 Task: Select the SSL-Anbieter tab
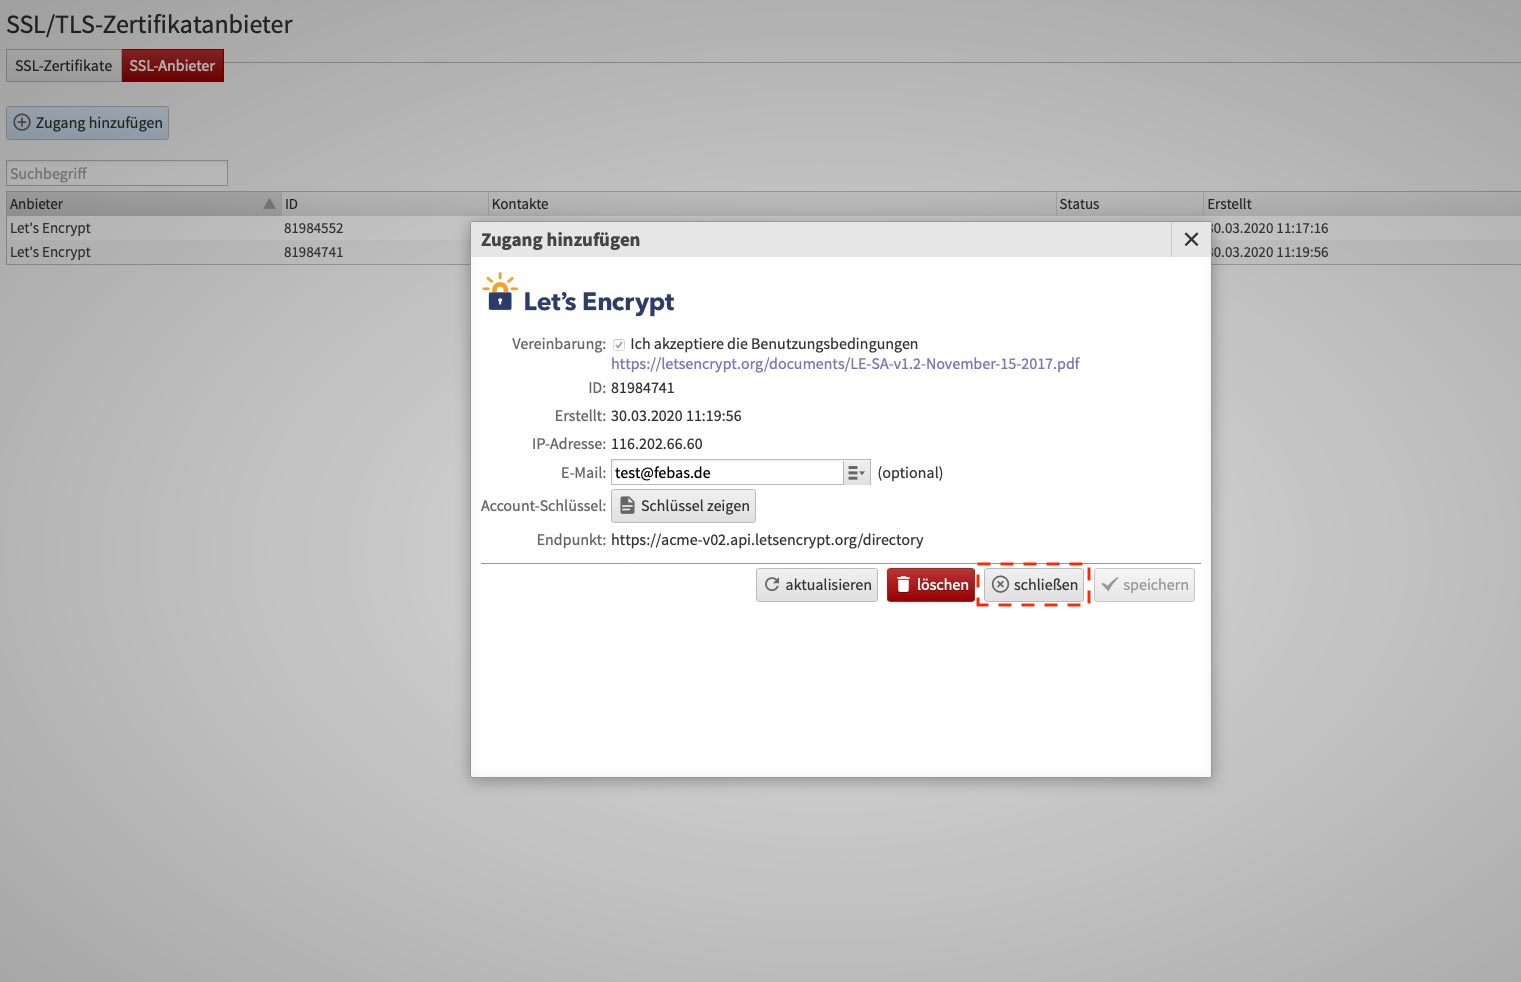172,66
